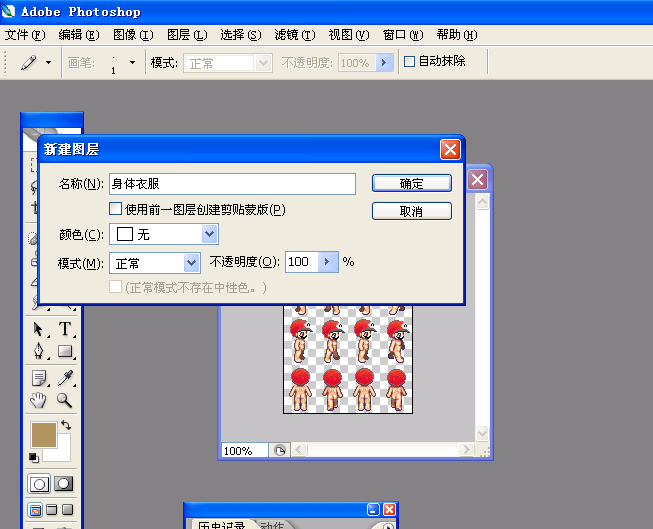
Task: Open the 选择(S) menu
Action: tap(241, 35)
